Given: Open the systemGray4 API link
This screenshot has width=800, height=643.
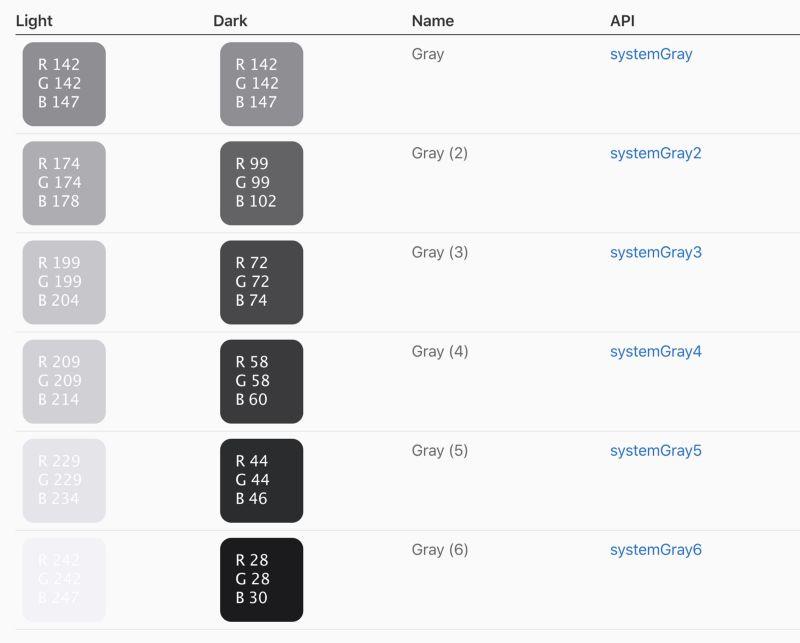Looking at the screenshot, I should point(656,351).
